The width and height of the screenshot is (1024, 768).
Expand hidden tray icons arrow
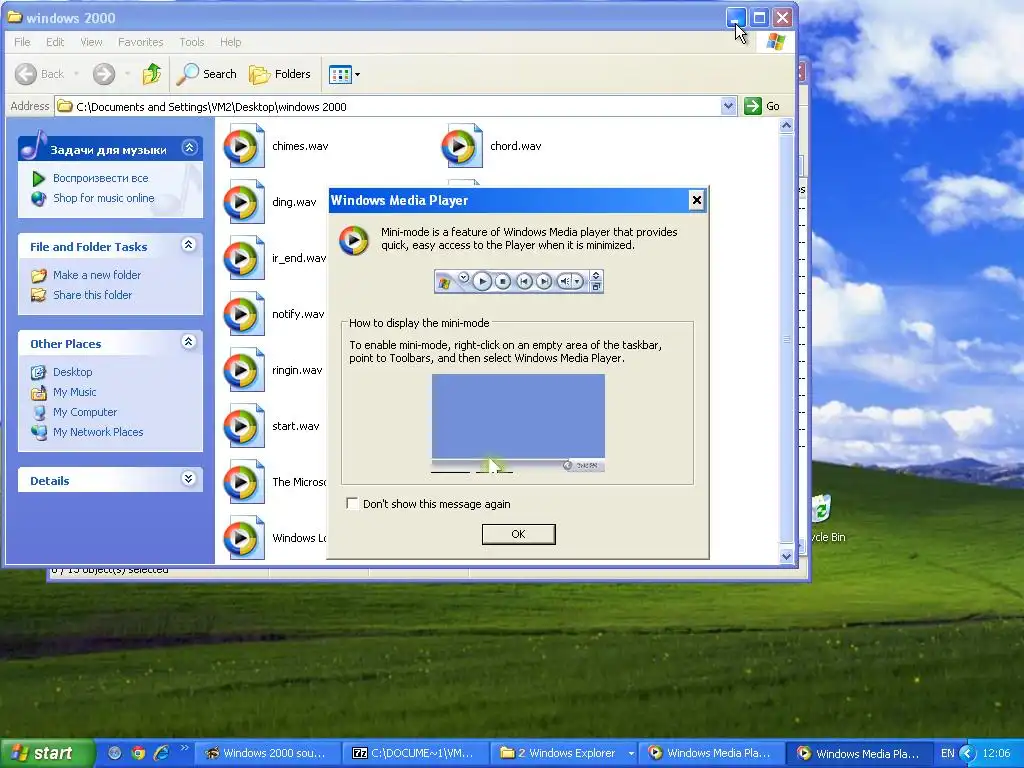coord(967,753)
